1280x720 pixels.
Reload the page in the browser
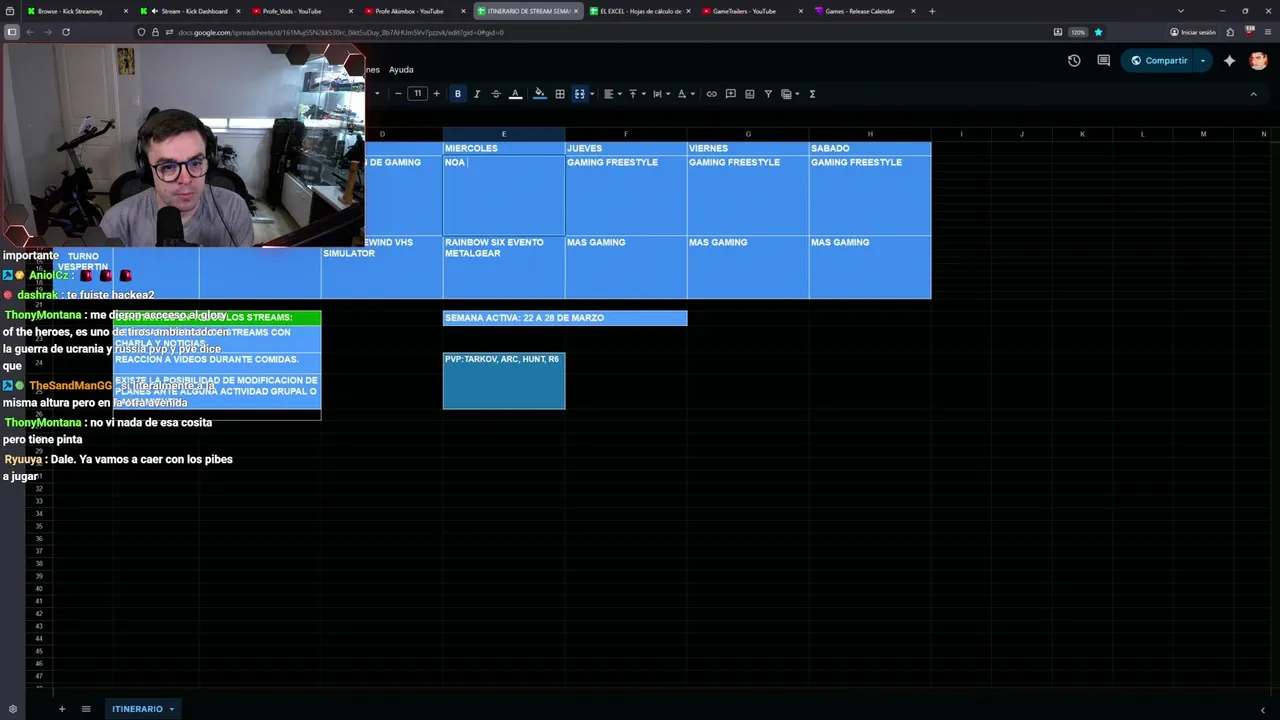[x=66, y=32]
